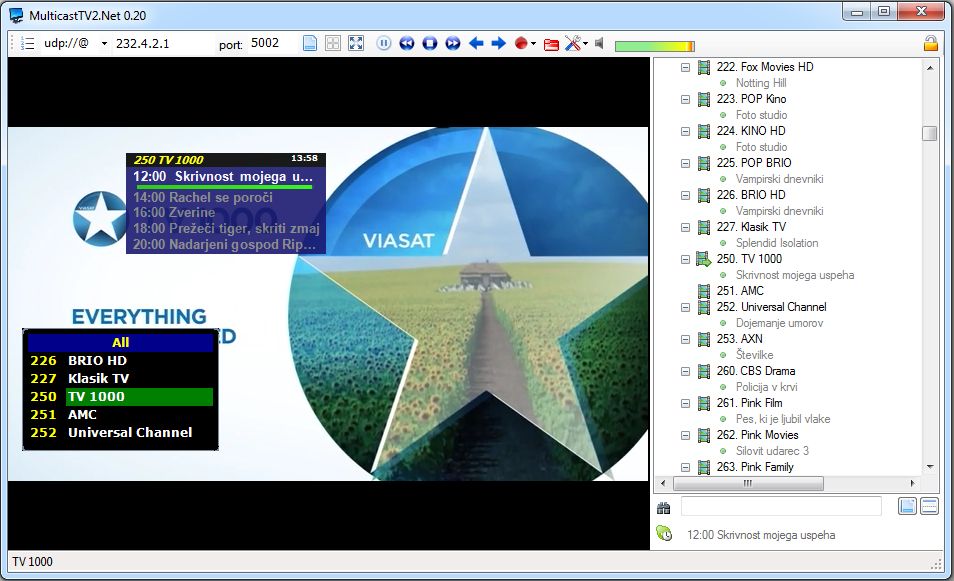Click the Številke program entry

[754, 355]
